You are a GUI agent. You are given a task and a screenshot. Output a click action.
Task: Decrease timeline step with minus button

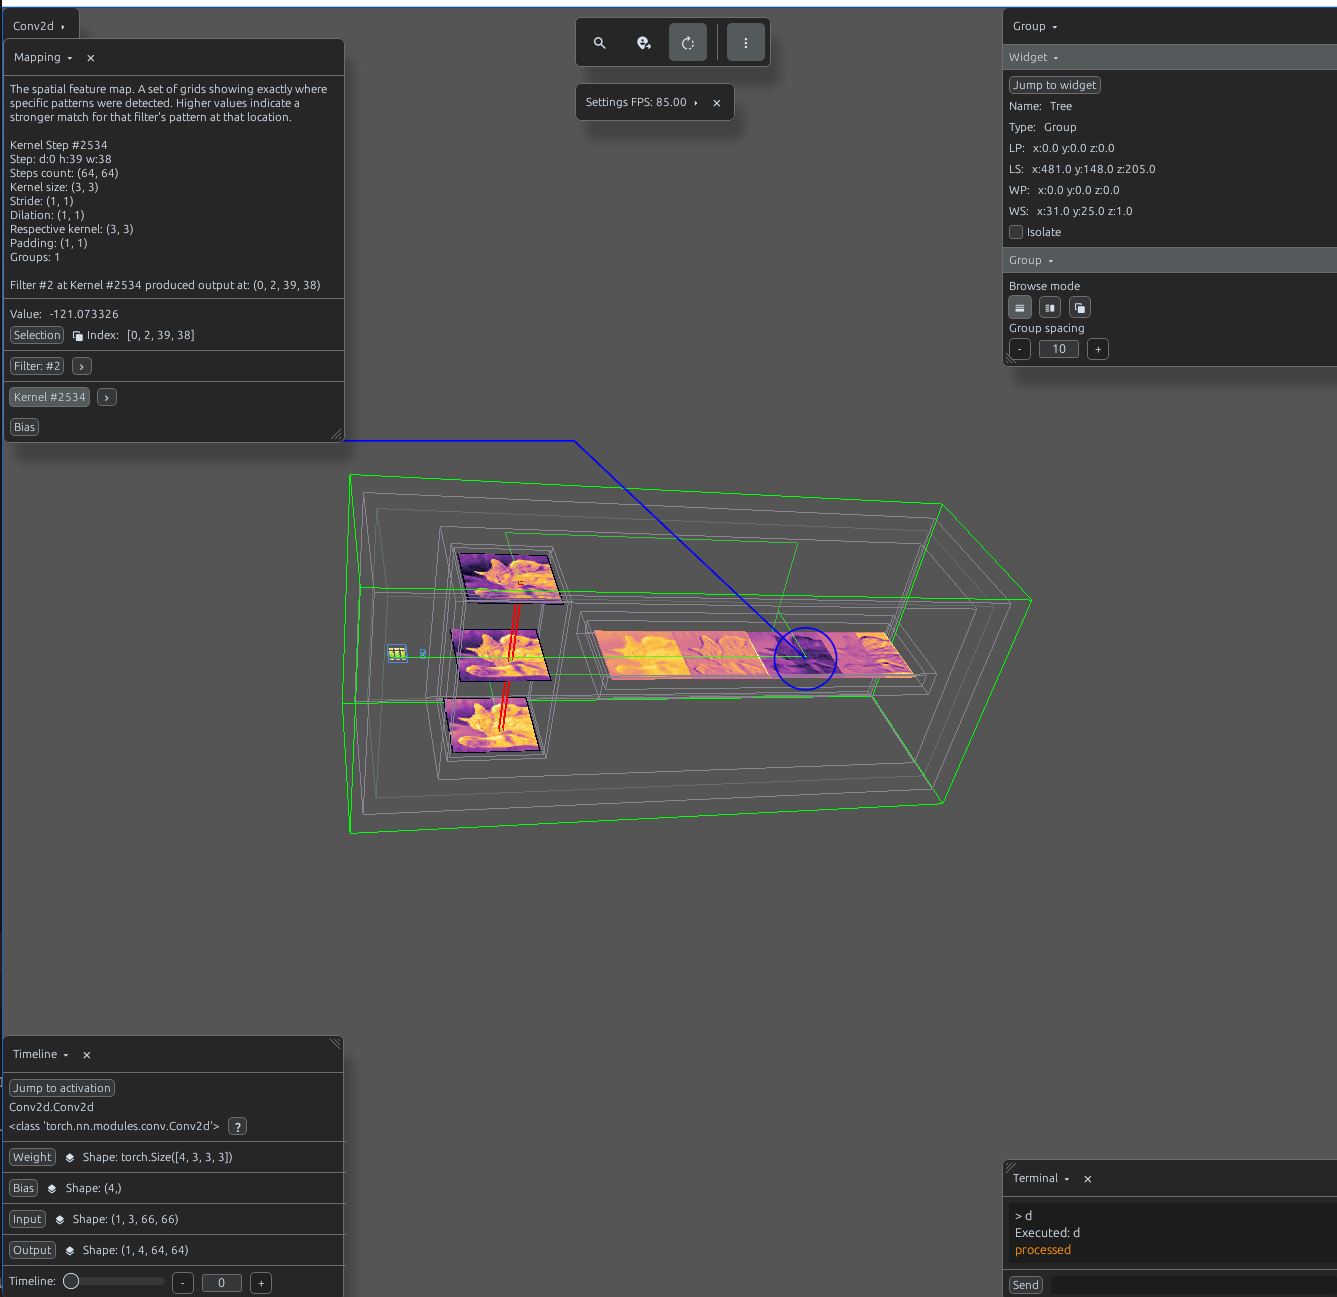(x=183, y=1283)
